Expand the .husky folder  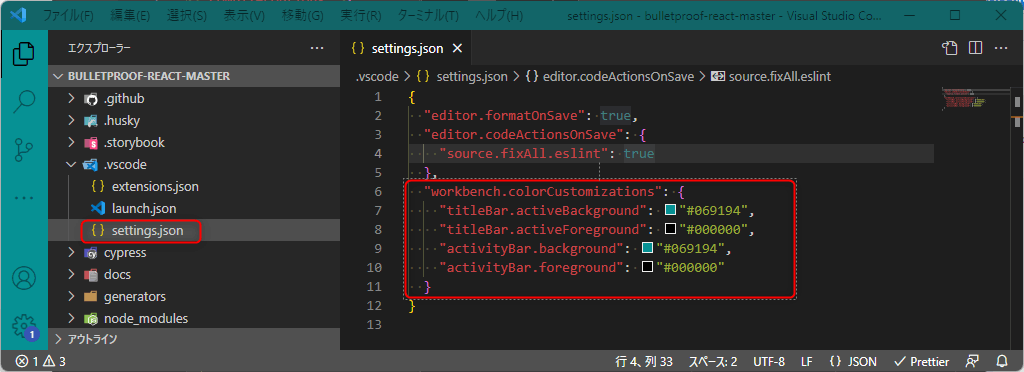coord(193,121)
